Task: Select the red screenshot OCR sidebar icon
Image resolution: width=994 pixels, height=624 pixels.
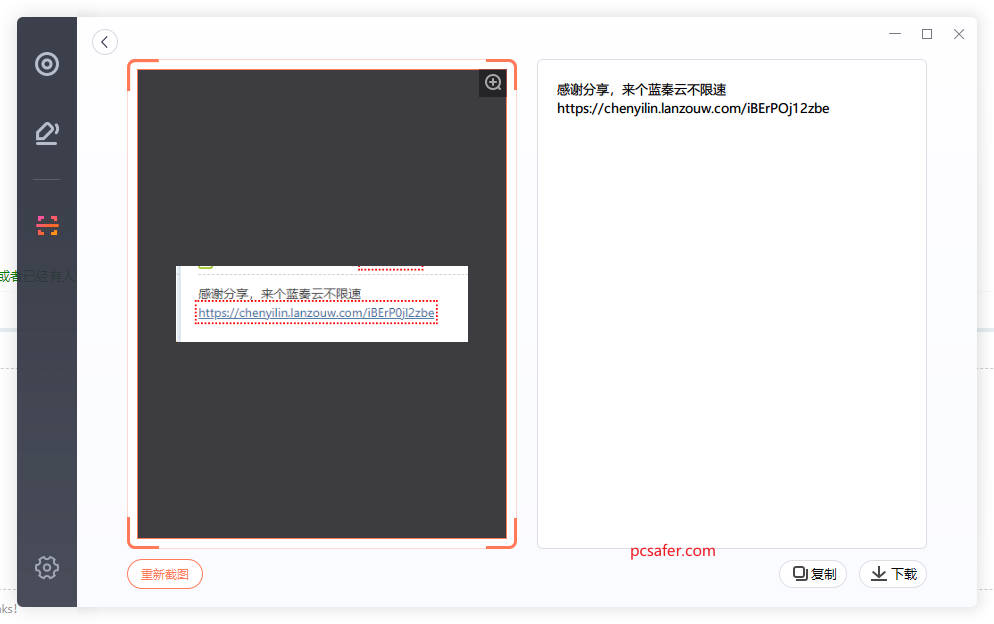Action: click(x=47, y=225)
